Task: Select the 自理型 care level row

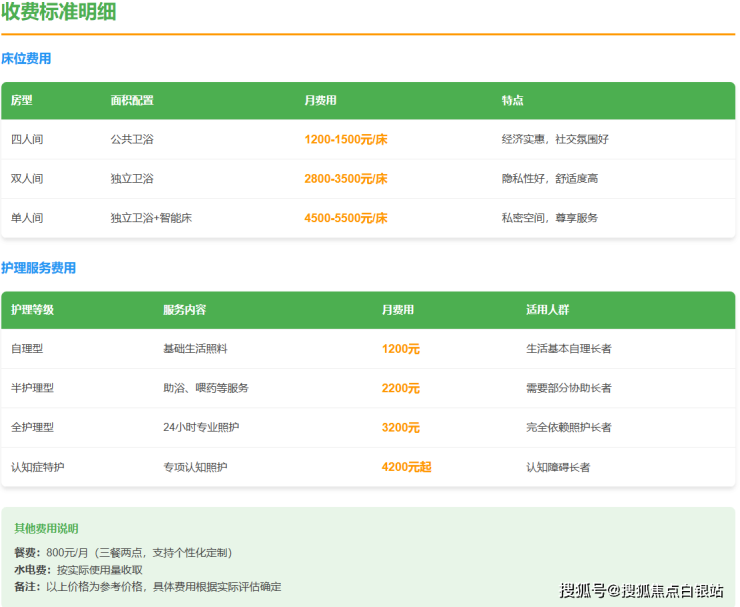Action: [27, 349]
